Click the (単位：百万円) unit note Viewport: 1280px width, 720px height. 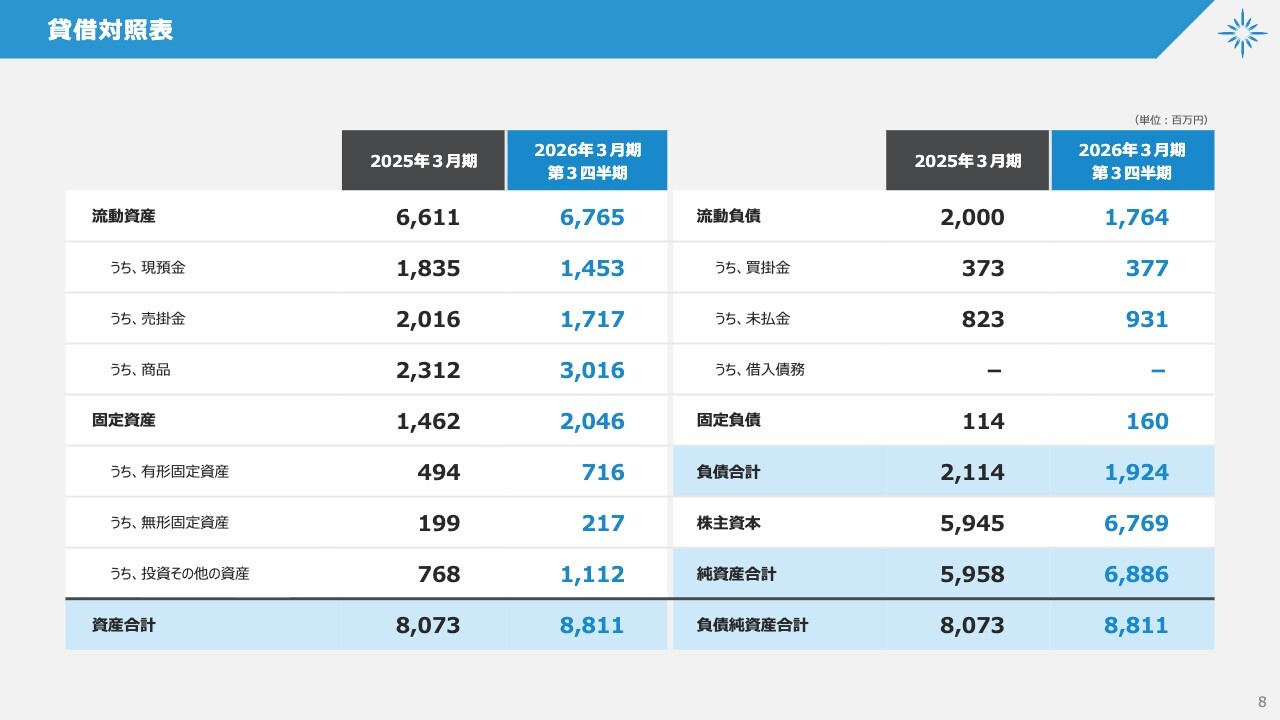[1171, 120]
